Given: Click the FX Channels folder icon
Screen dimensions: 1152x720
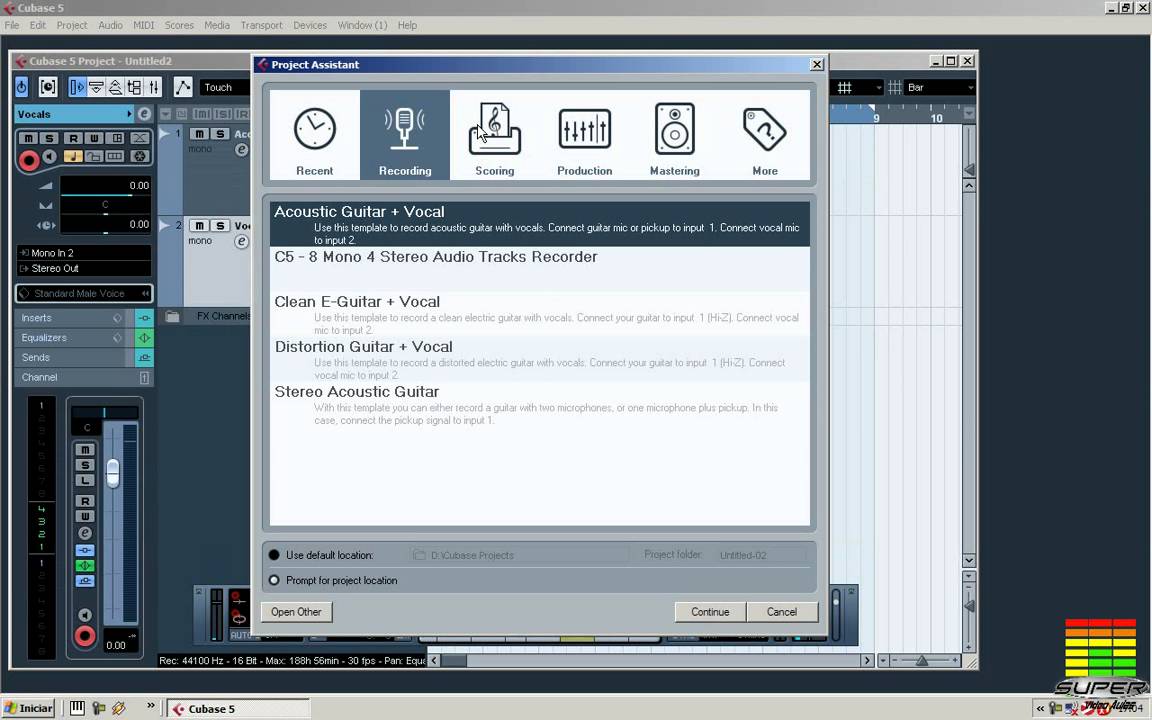Looking at the screenshot, I should [172, 317].
